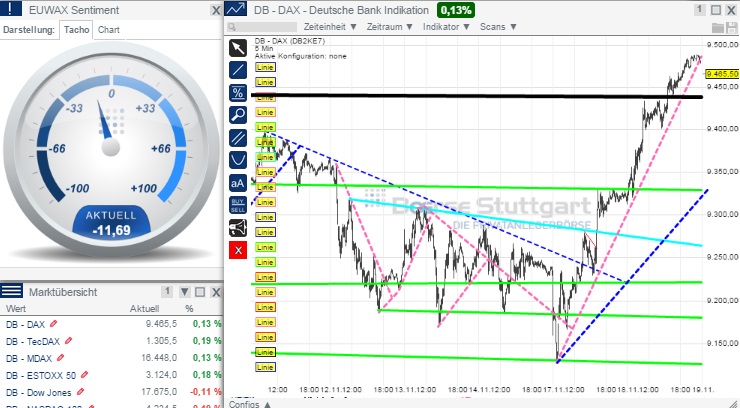Open the Scans dropdown
The image size is (740, 408).
[x=498, y=27]
